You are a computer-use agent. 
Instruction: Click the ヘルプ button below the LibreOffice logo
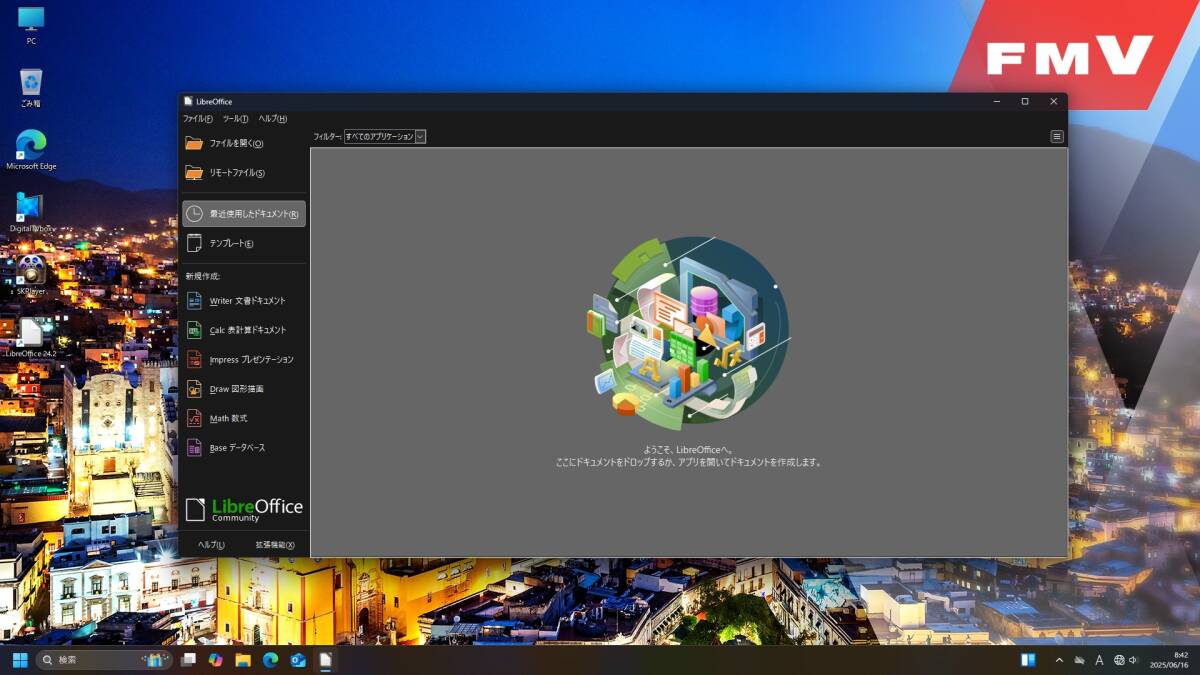211,545
